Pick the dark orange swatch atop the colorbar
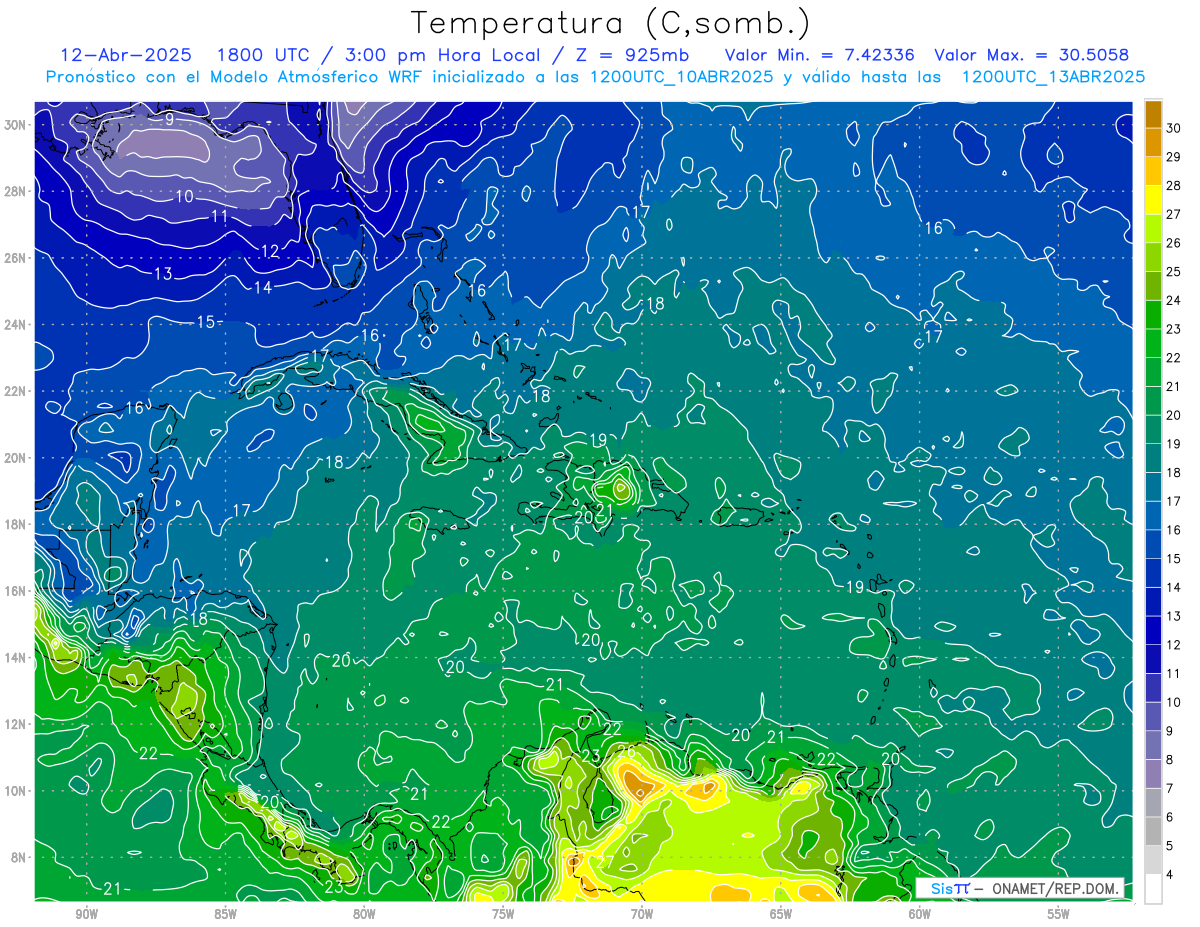 click(1153, 114)
